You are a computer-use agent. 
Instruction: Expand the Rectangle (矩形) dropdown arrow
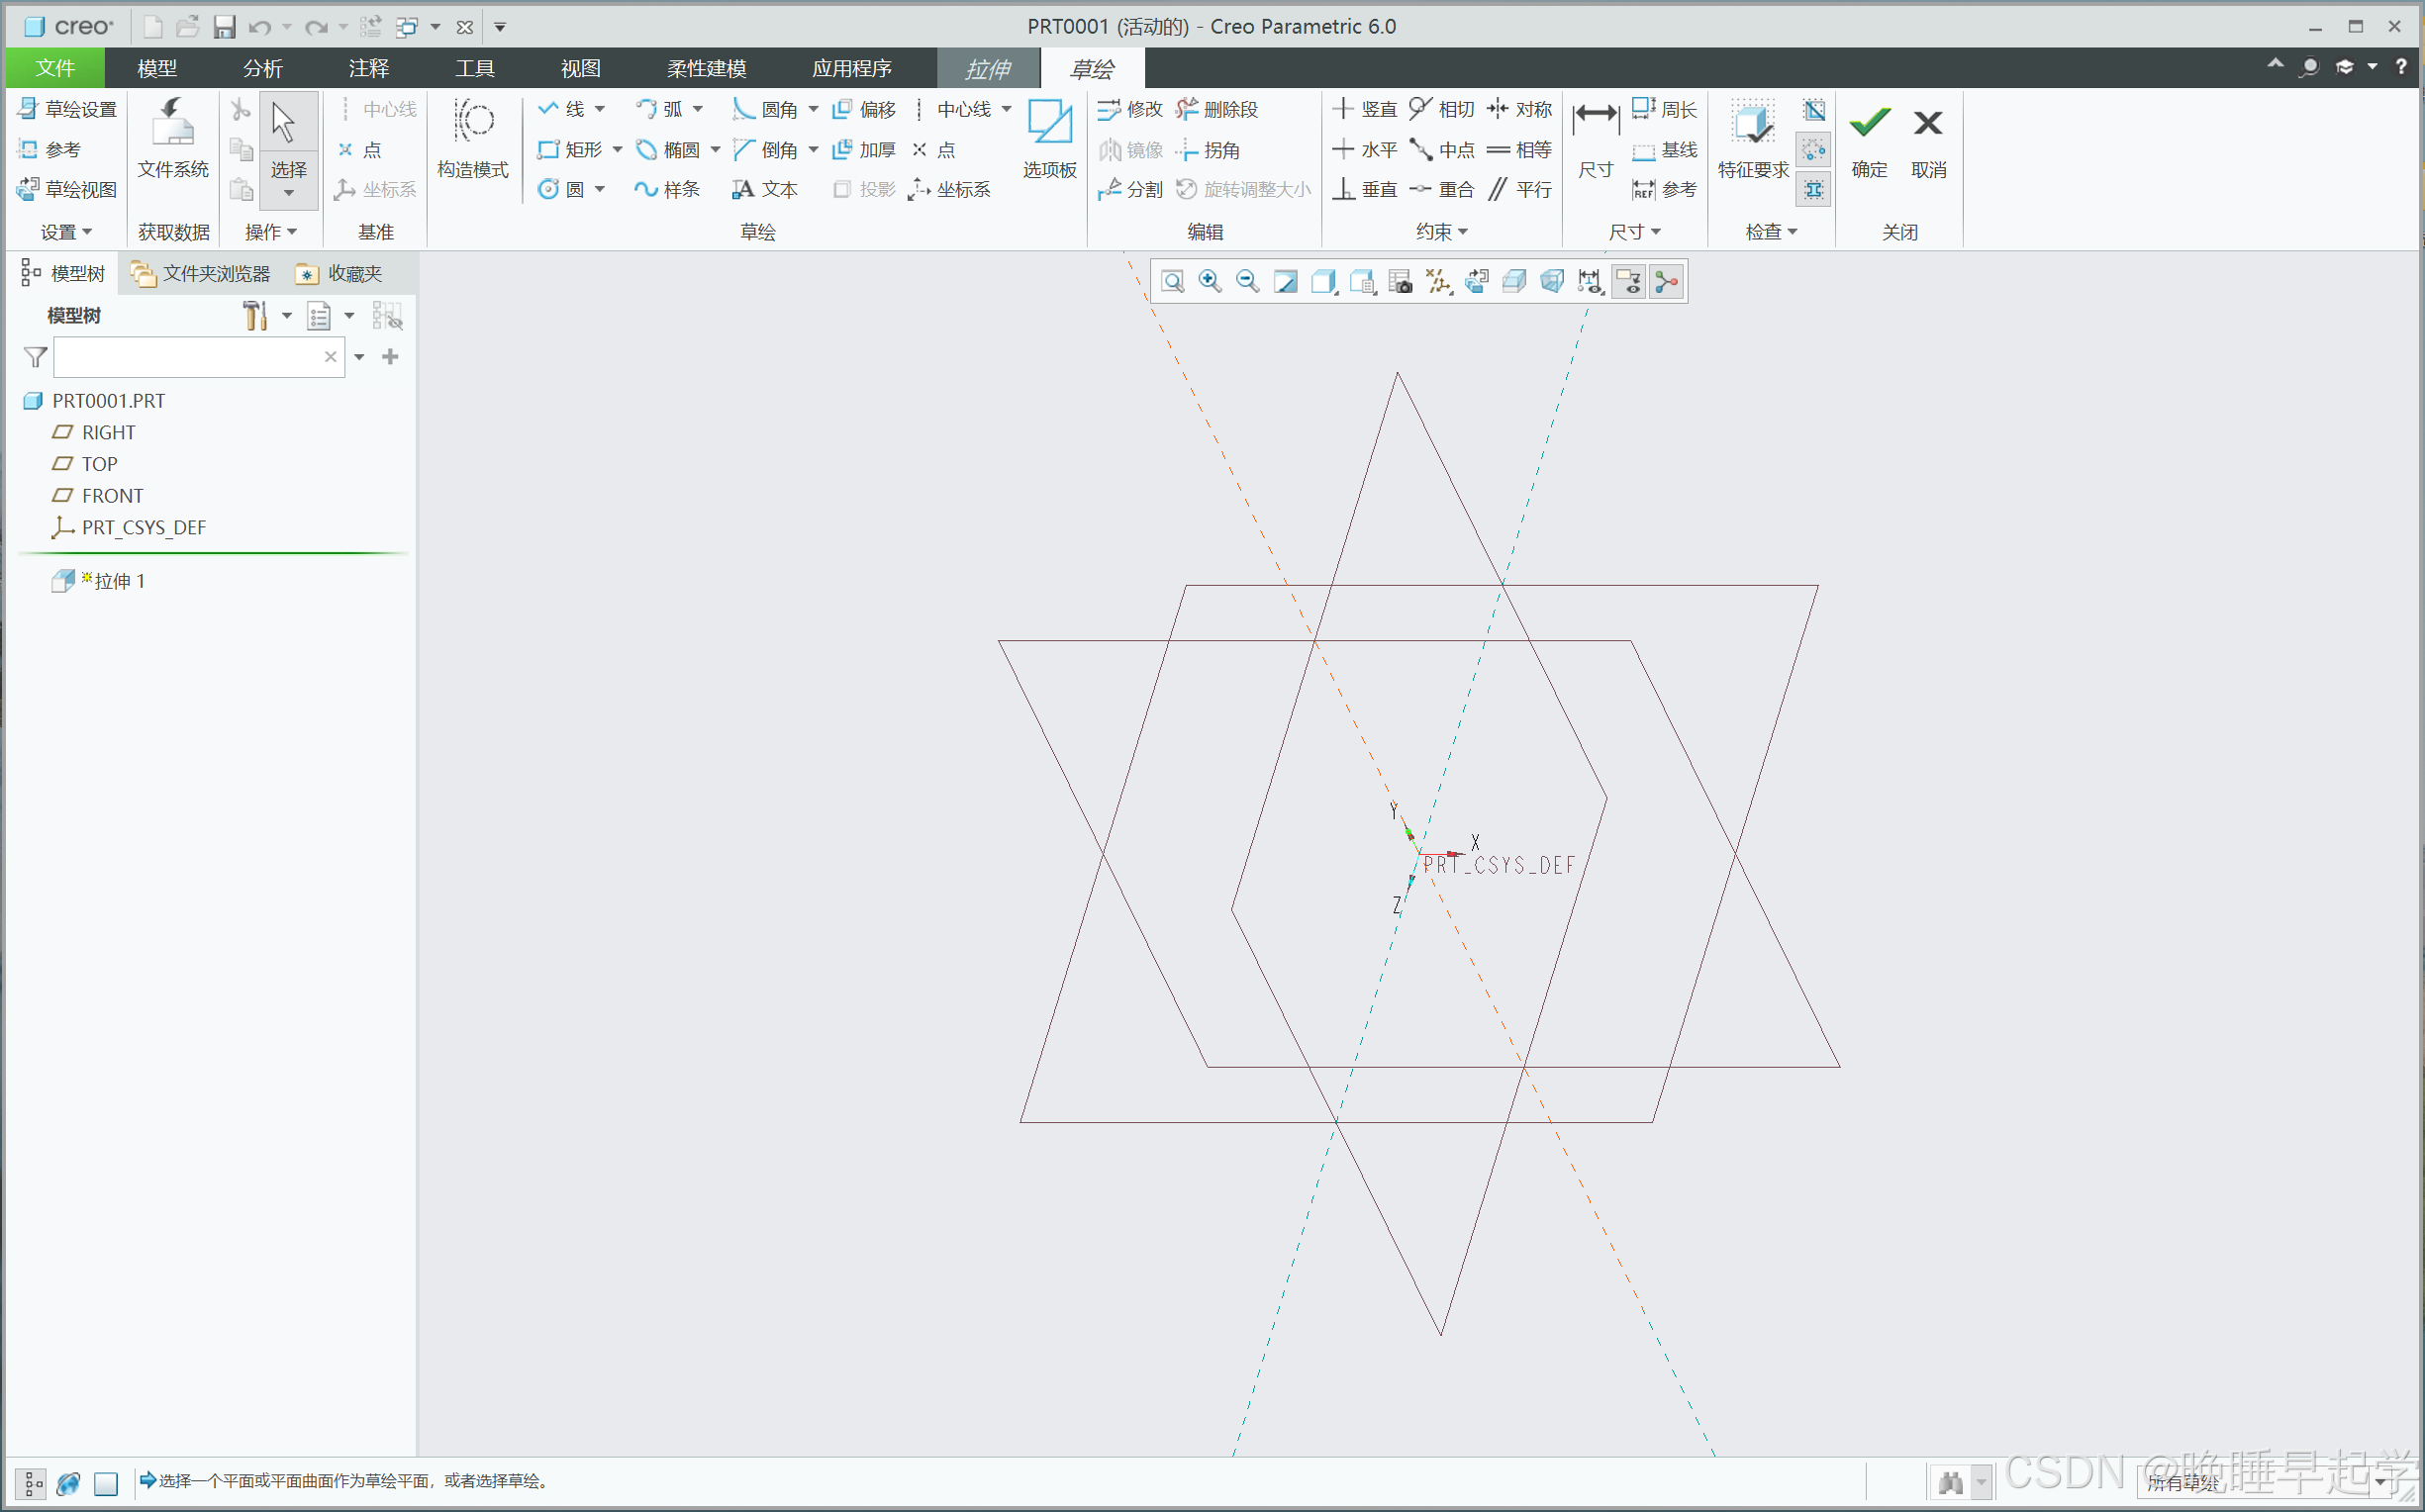click(x=618, y=150)
